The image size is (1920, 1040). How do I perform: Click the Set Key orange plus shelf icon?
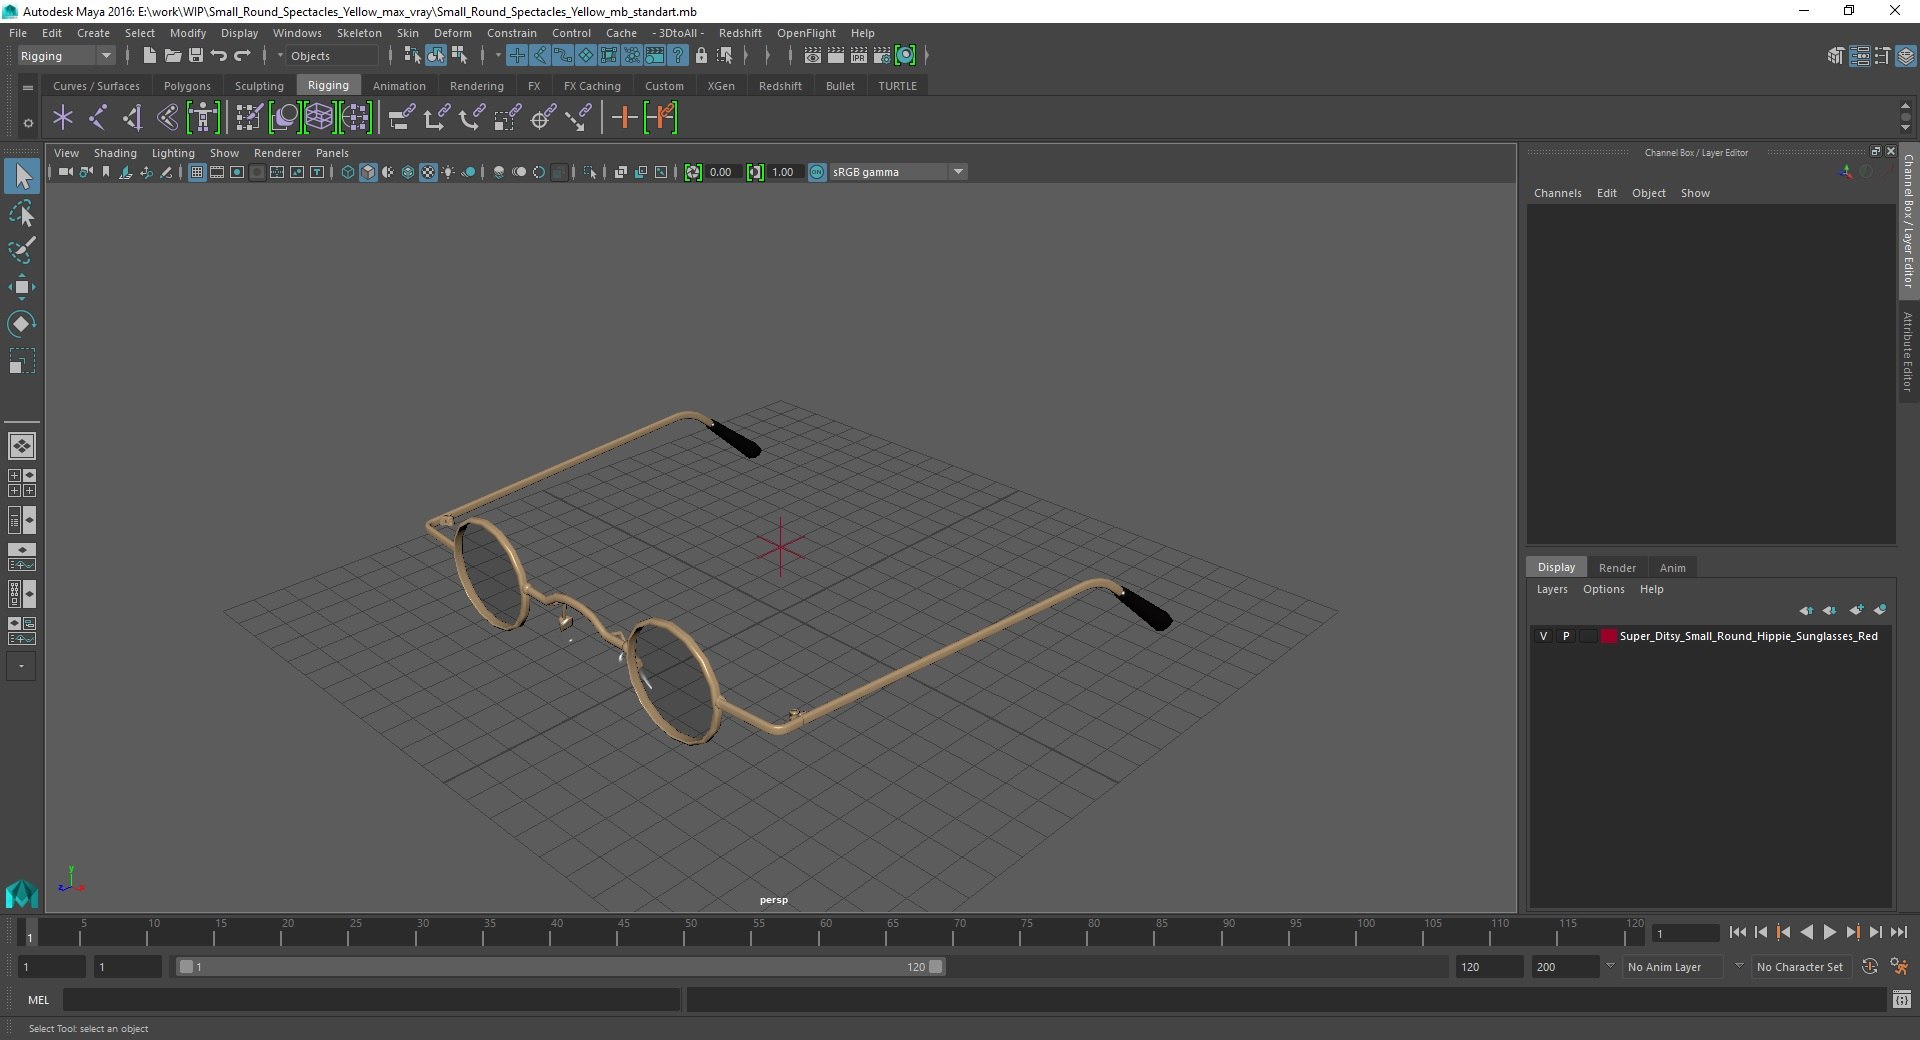pos(625,118)
